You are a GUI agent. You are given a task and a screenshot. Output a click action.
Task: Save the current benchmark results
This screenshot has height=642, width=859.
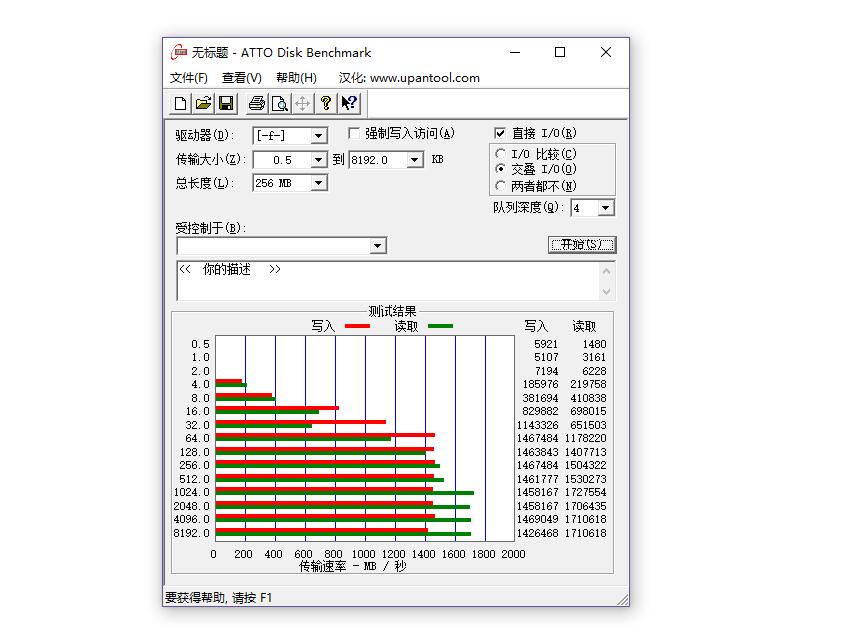(x=225, y=103)
